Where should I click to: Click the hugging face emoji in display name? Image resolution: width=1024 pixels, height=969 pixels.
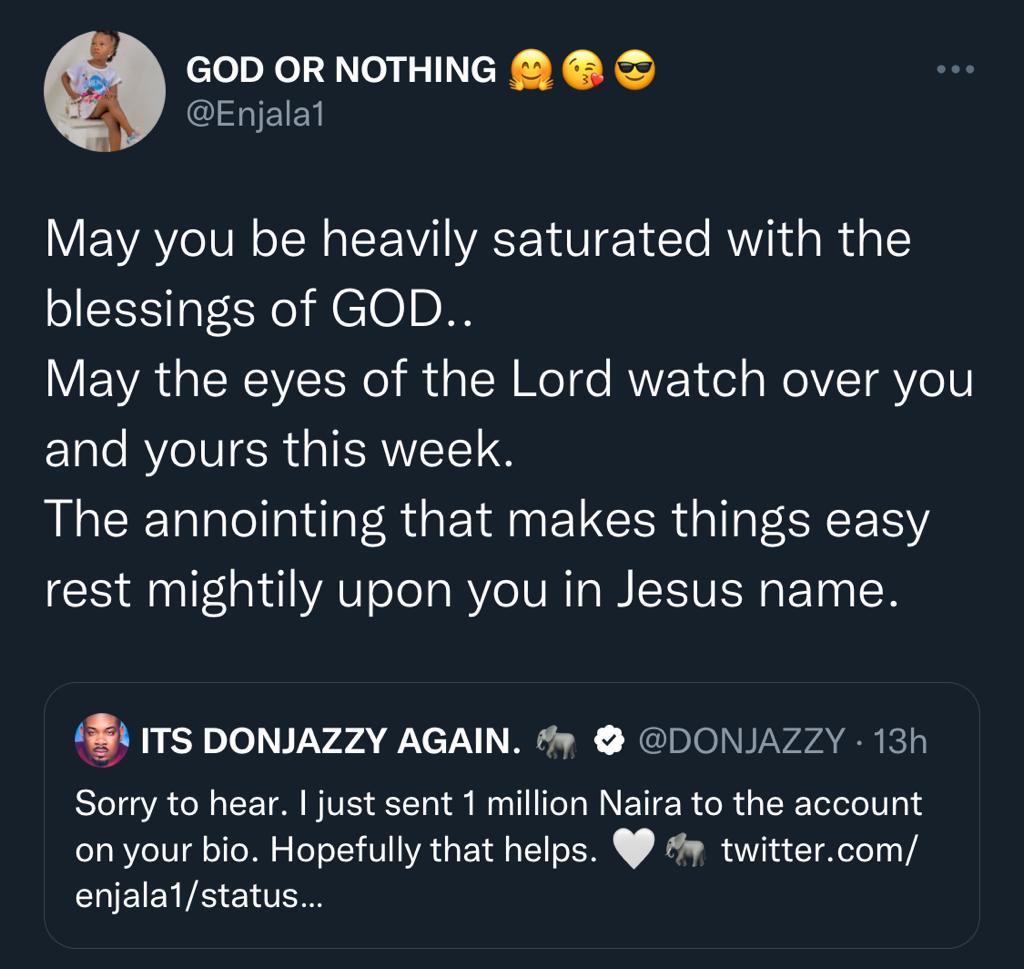point(531,71)
